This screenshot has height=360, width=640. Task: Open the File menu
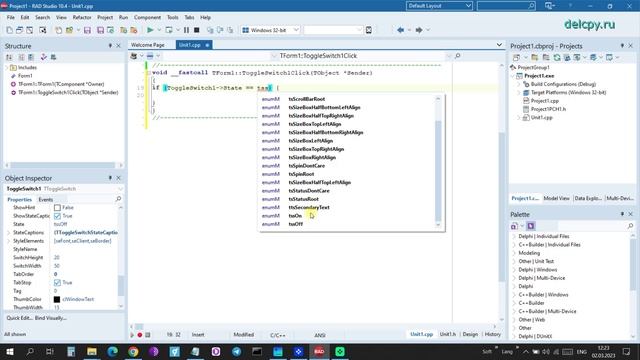tap(11, 18)
